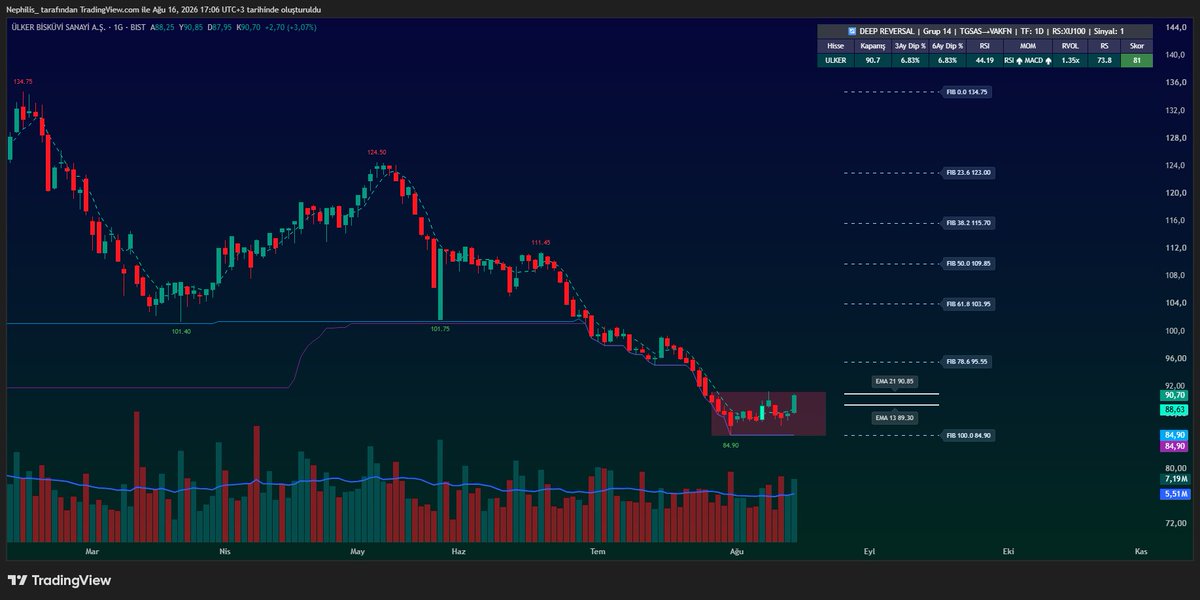Click the 6.83% value under 3Ay Dip %
The image size is (1200, 600).
point(911,60)
